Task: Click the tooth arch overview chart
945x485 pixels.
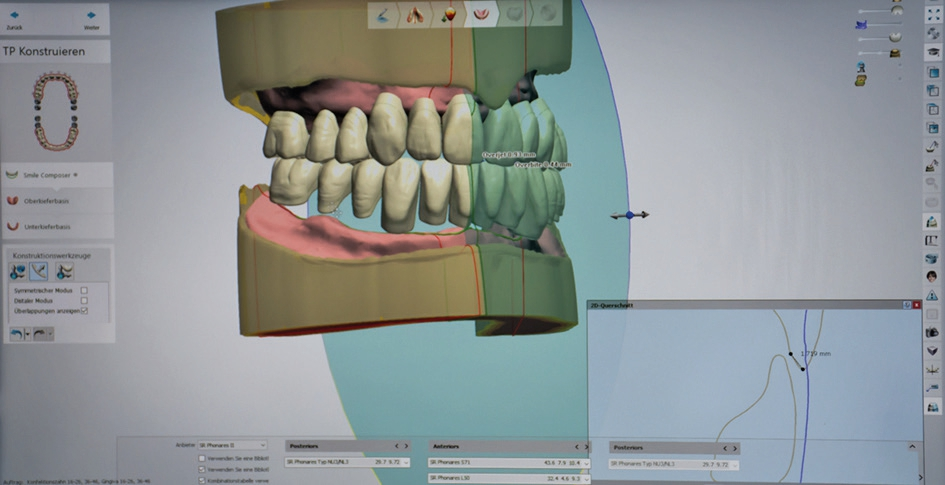Action: click(55, 111)
